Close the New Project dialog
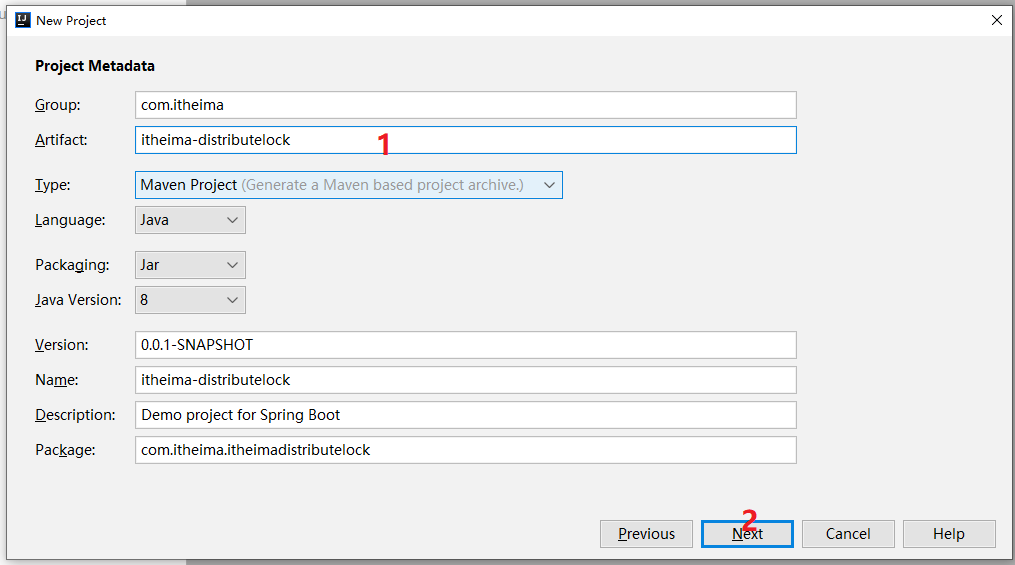This screenshot has width=1015, height=565. [x=997, y=20]
